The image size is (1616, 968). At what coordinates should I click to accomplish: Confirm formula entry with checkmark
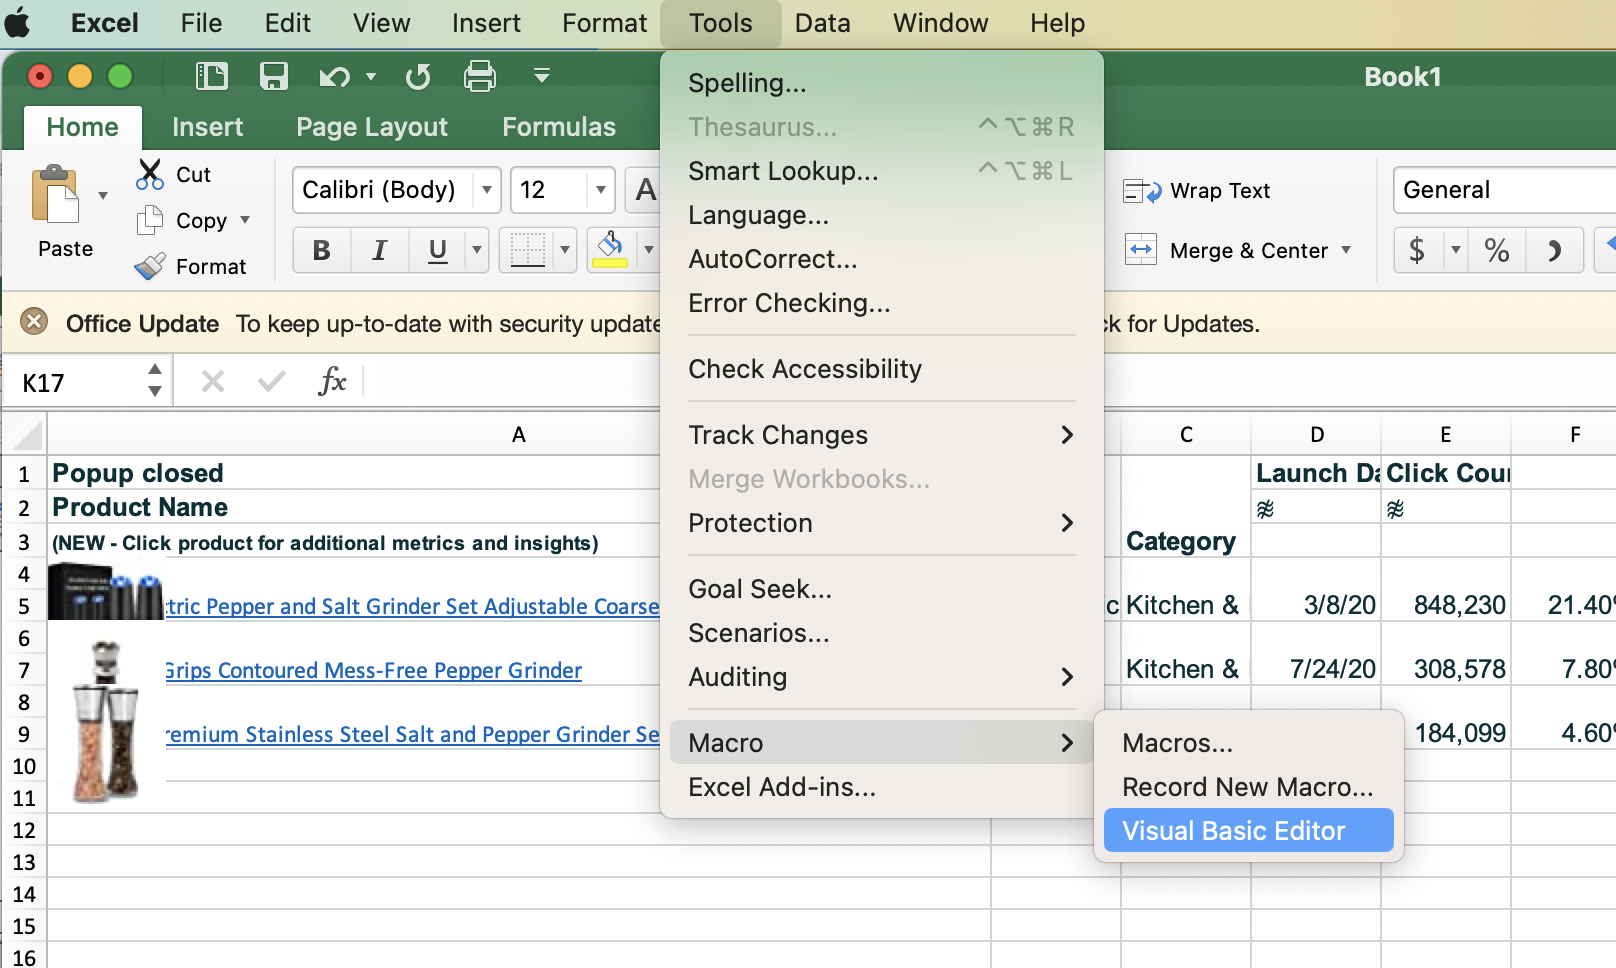point(271,381)
